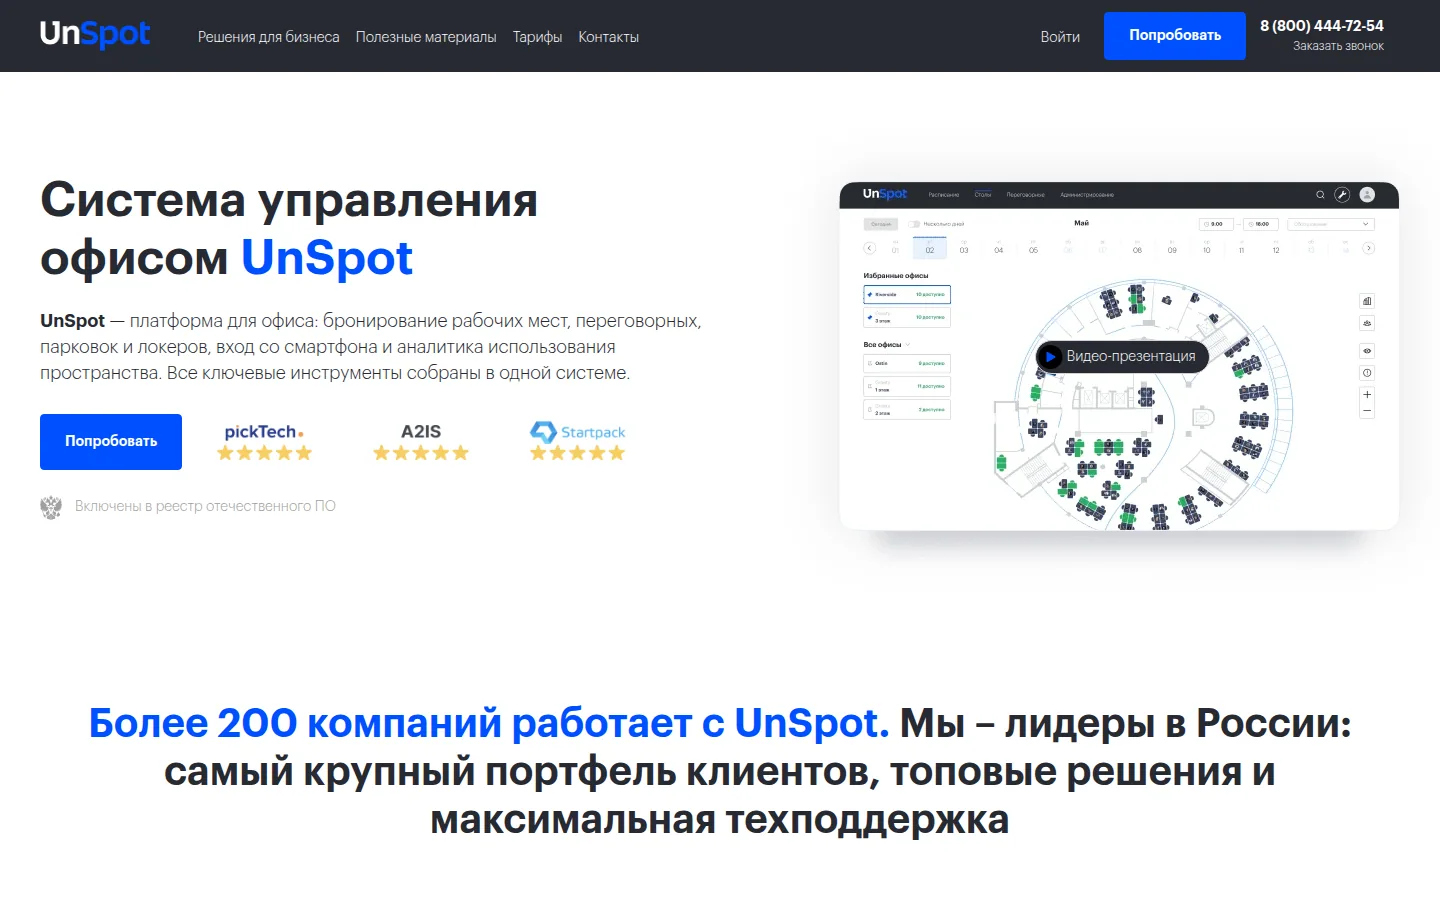Select date 04 in the May calendar strip
Image resolution: width=1440 pixels, height=900 pixels.
pyautogui.click(x=999, y=248)
